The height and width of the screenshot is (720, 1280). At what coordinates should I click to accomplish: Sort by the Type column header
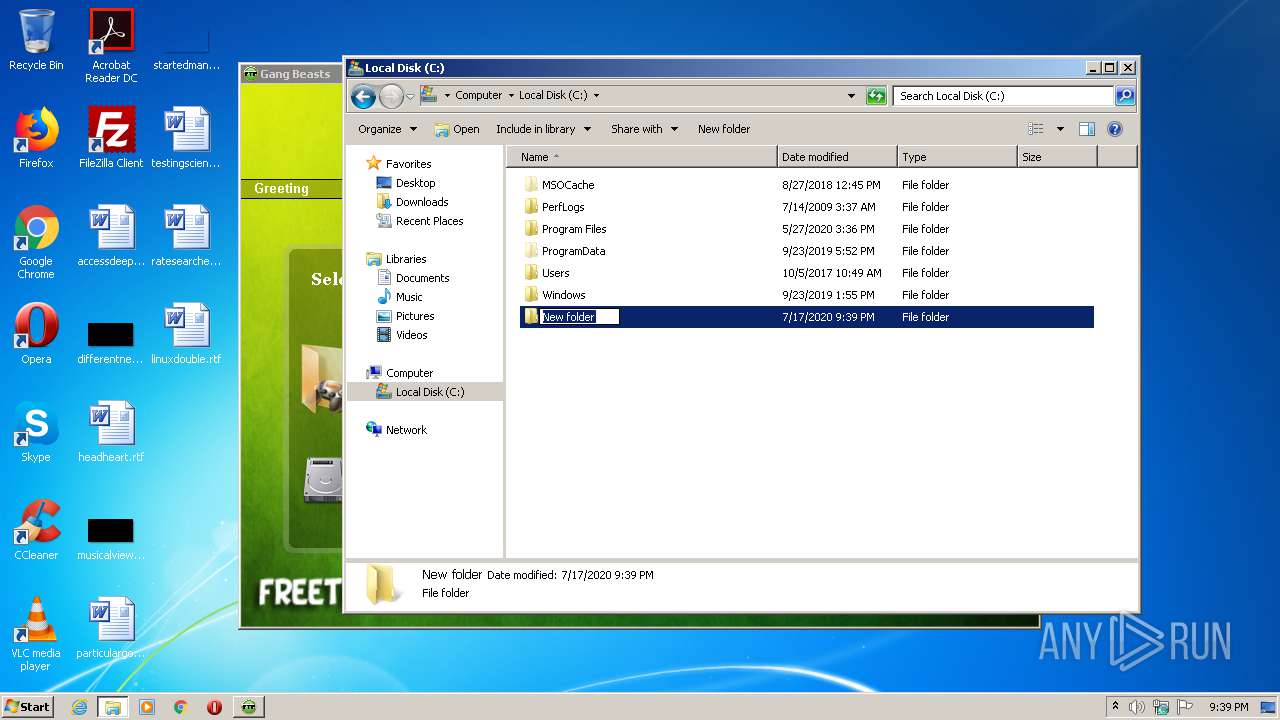click(957, 157)
